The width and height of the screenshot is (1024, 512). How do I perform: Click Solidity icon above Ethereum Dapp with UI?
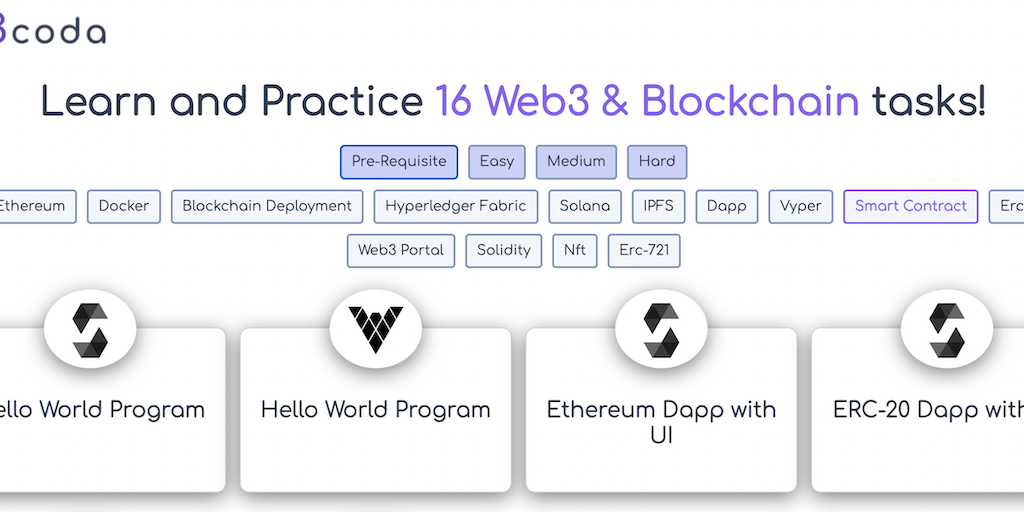(x=661, y=329)
